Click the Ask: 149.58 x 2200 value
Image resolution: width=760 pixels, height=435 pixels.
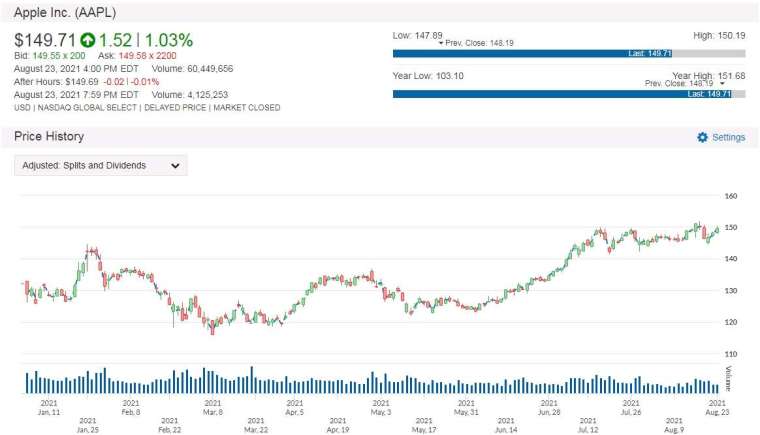[x=137, y=56]
